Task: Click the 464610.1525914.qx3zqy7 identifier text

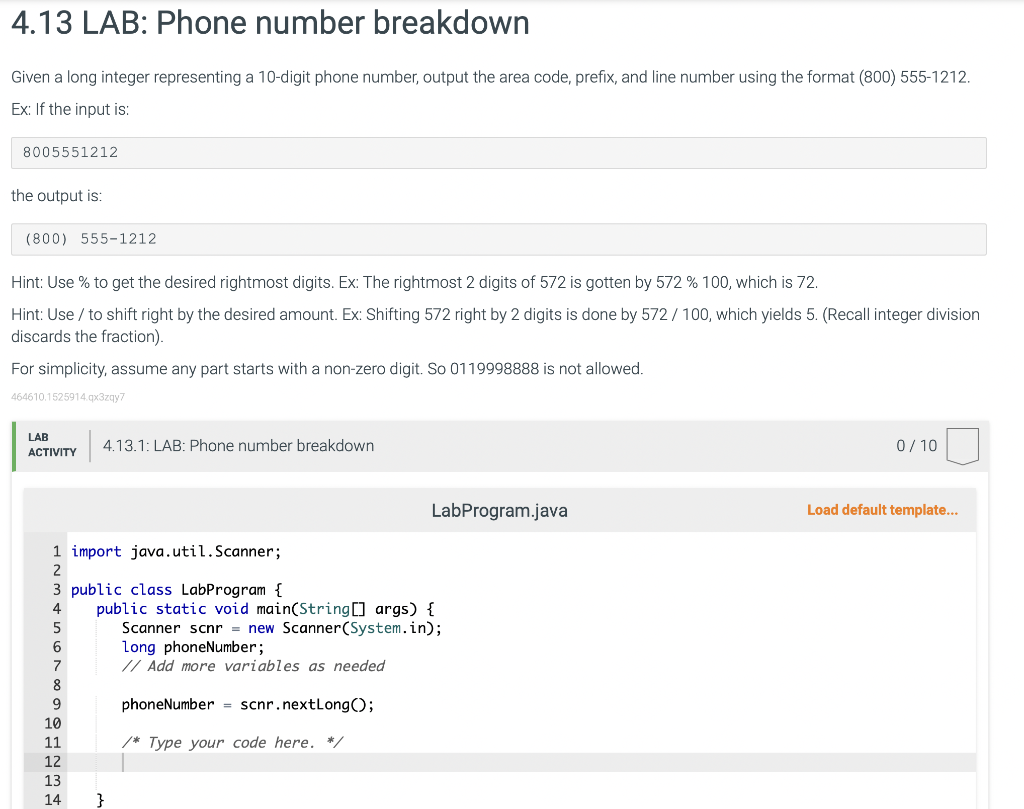Action: [67, 396]
